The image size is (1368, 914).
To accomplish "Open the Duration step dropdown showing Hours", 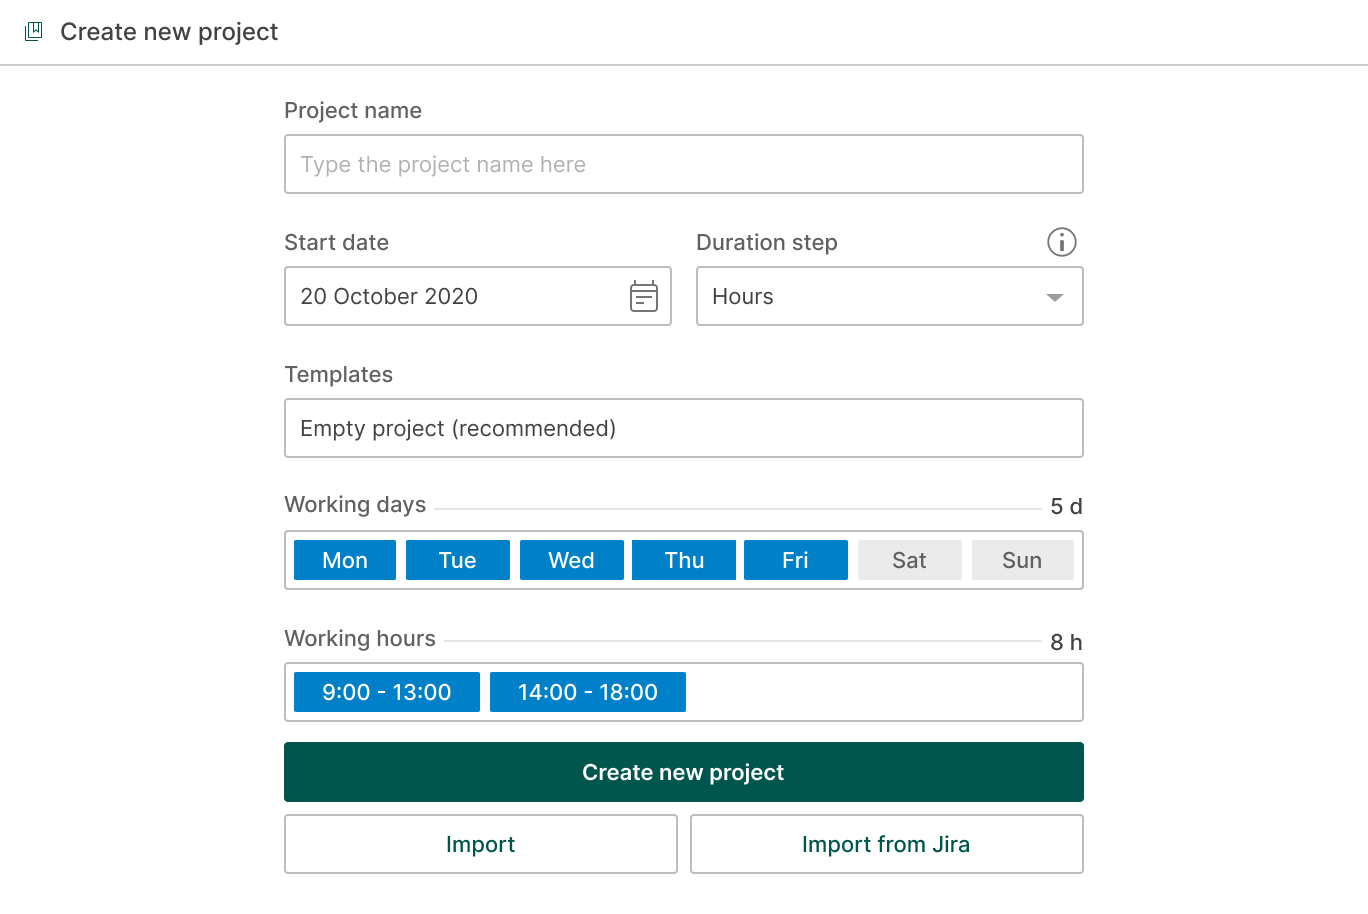I will (x=889, y=296).
